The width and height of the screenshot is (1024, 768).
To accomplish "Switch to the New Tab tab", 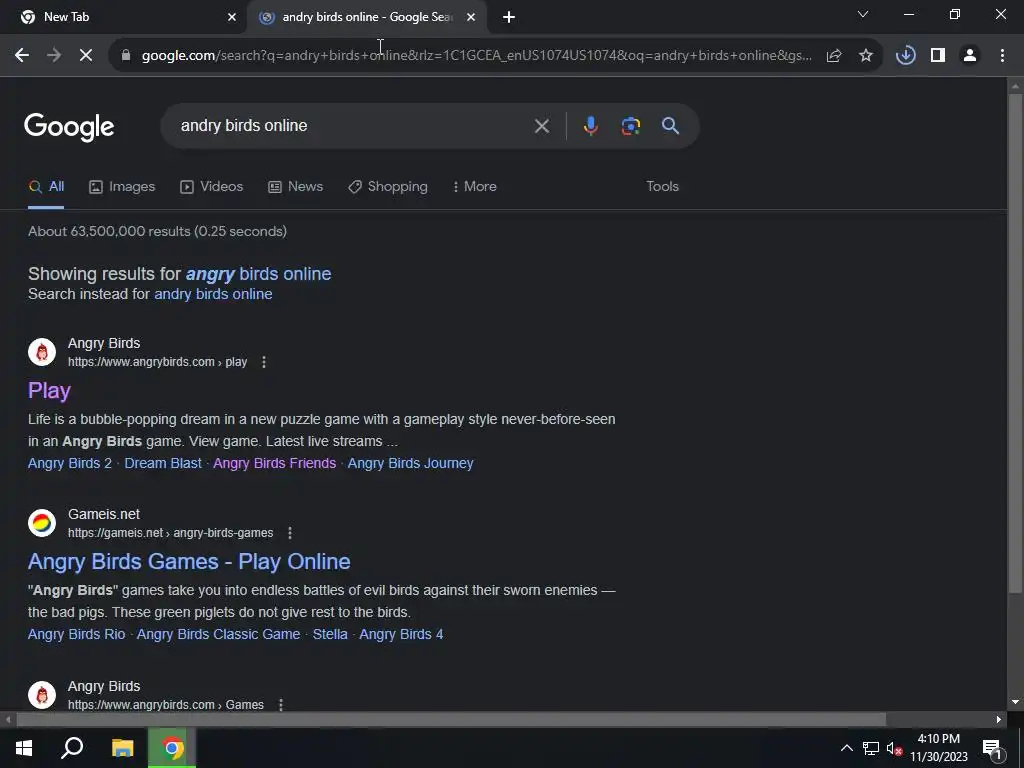I will [124, 17].
